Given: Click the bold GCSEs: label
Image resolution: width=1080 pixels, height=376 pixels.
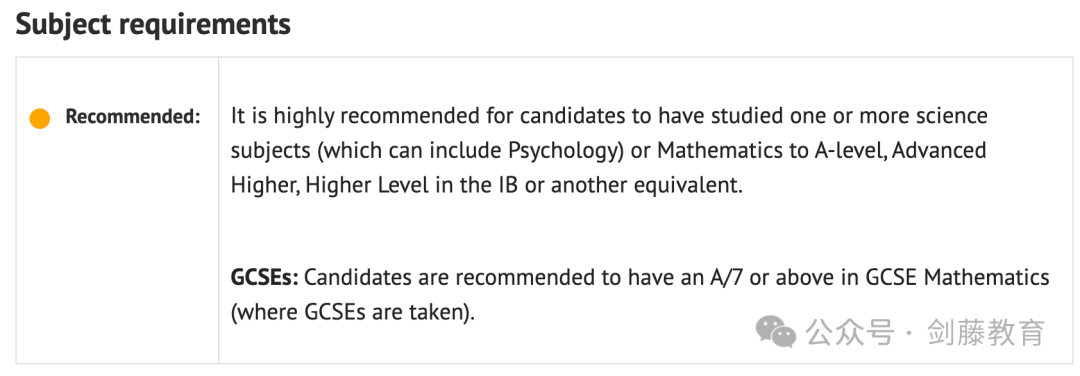Looking at the screenshot, I should [x=264, y=278].
